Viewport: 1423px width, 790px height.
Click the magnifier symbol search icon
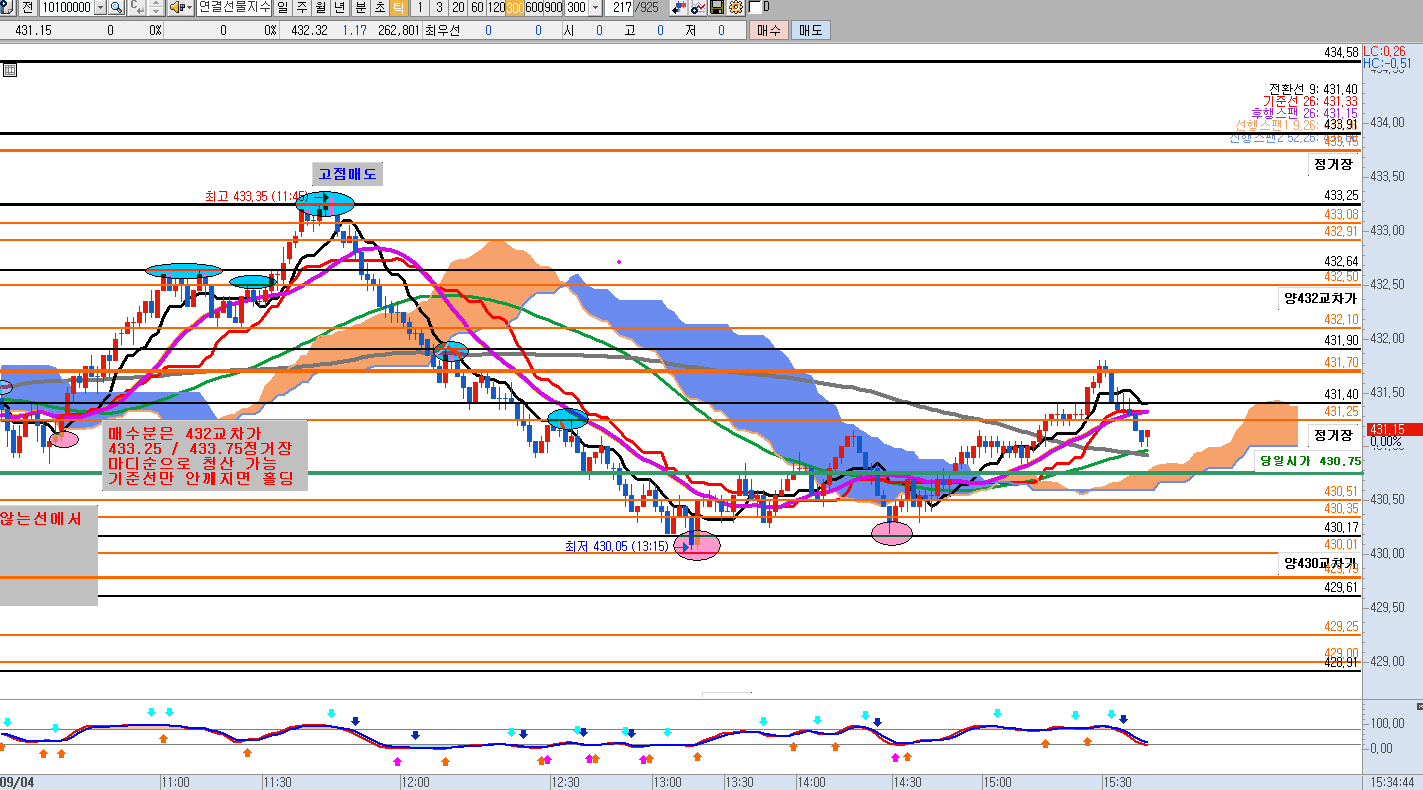(x=116, y=8)
